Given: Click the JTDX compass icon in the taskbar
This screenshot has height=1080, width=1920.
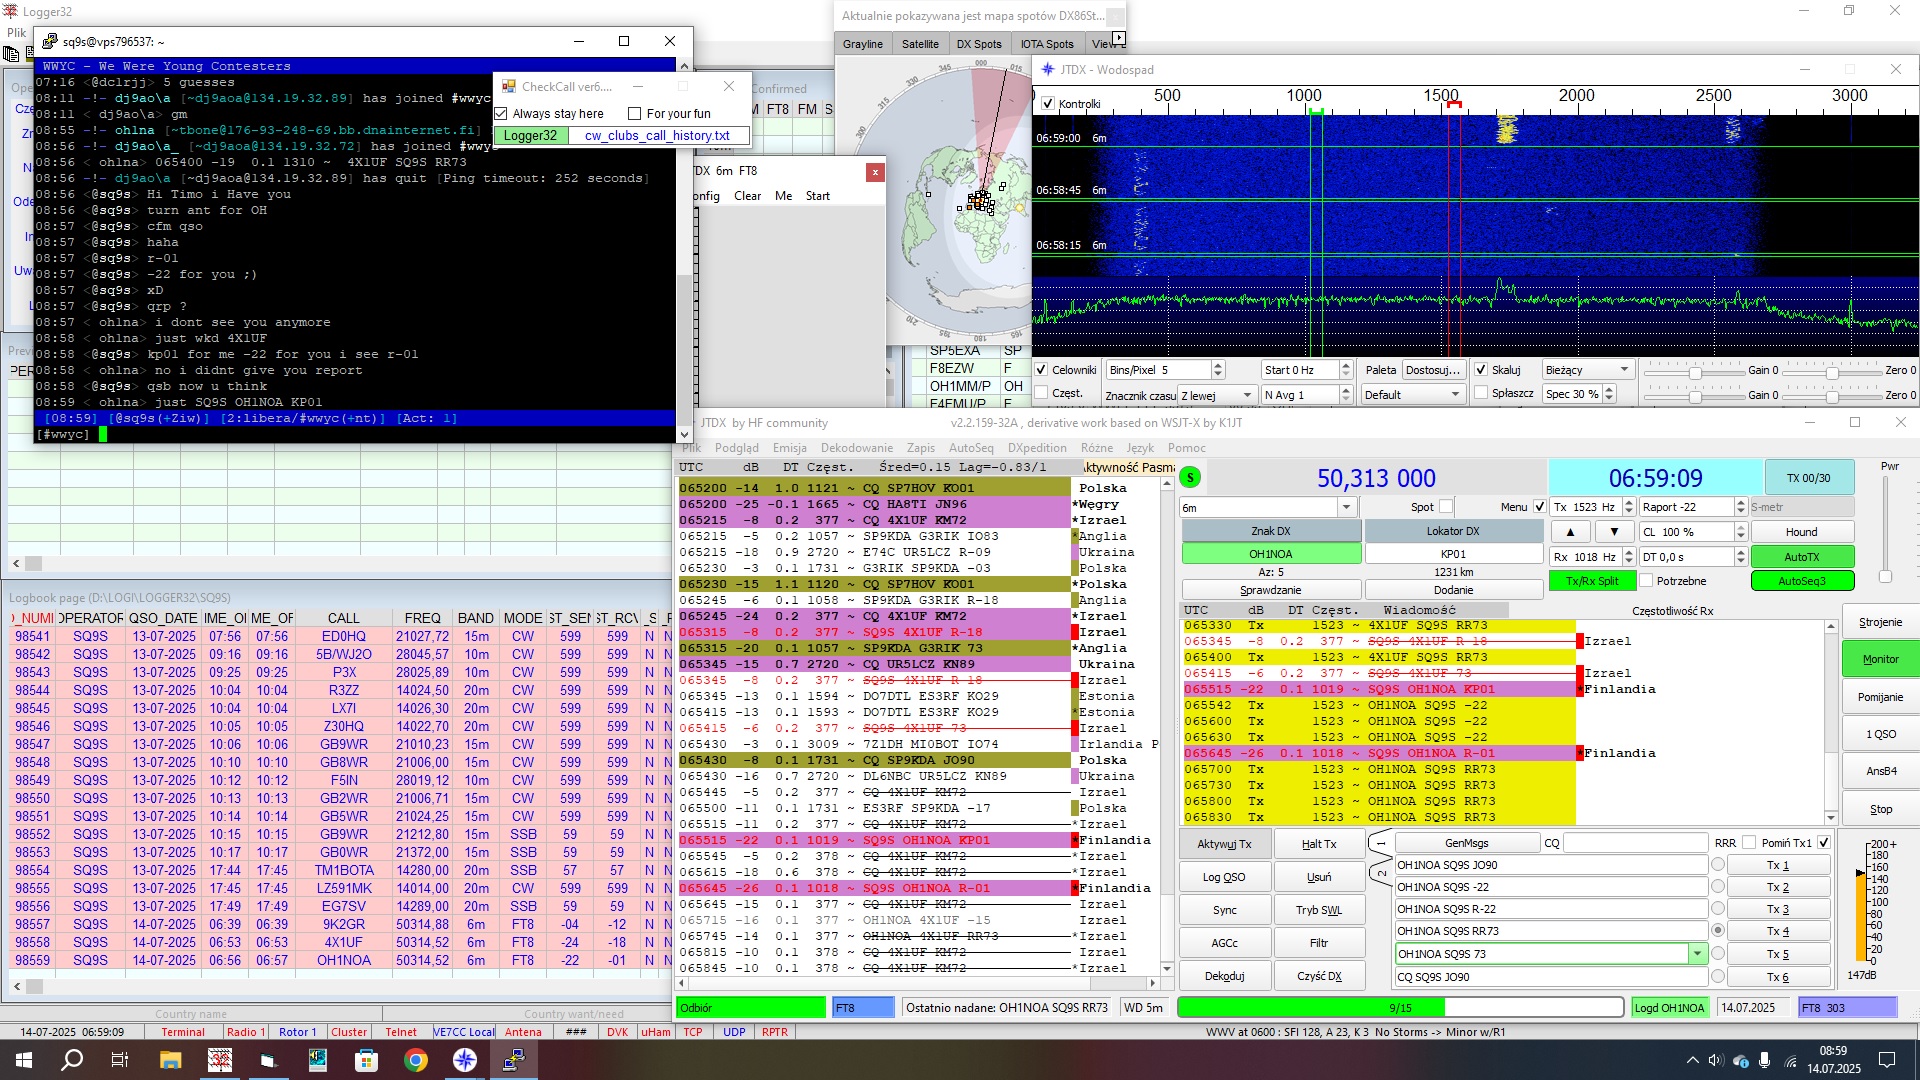Looking at the screenshot, I should point(465,1060).
